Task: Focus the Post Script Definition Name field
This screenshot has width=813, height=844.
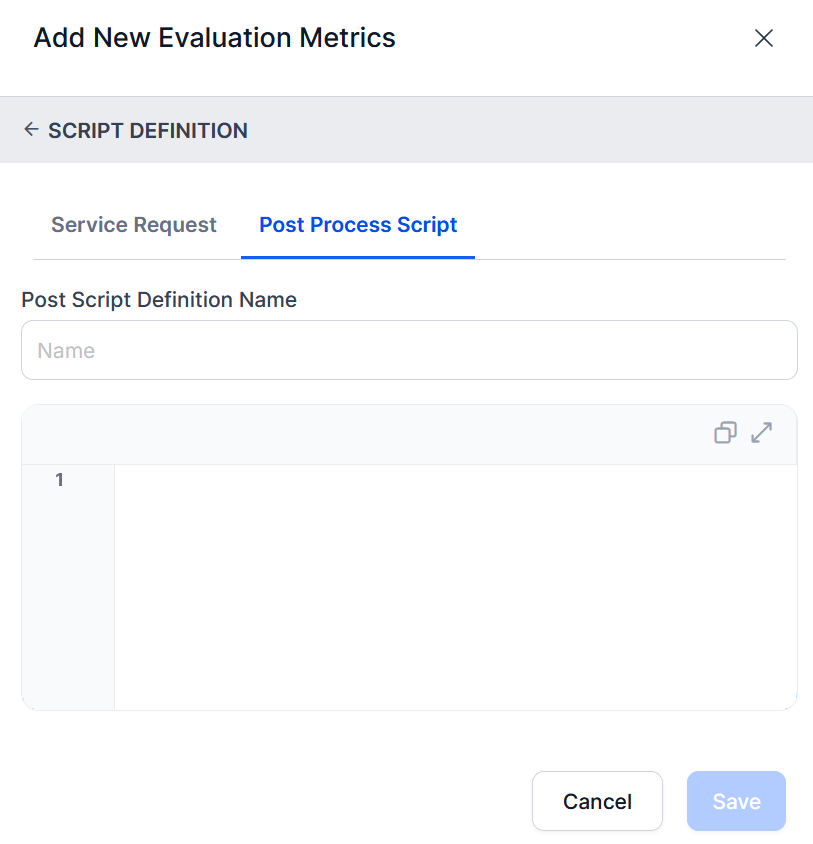Action: click(409, 350)
